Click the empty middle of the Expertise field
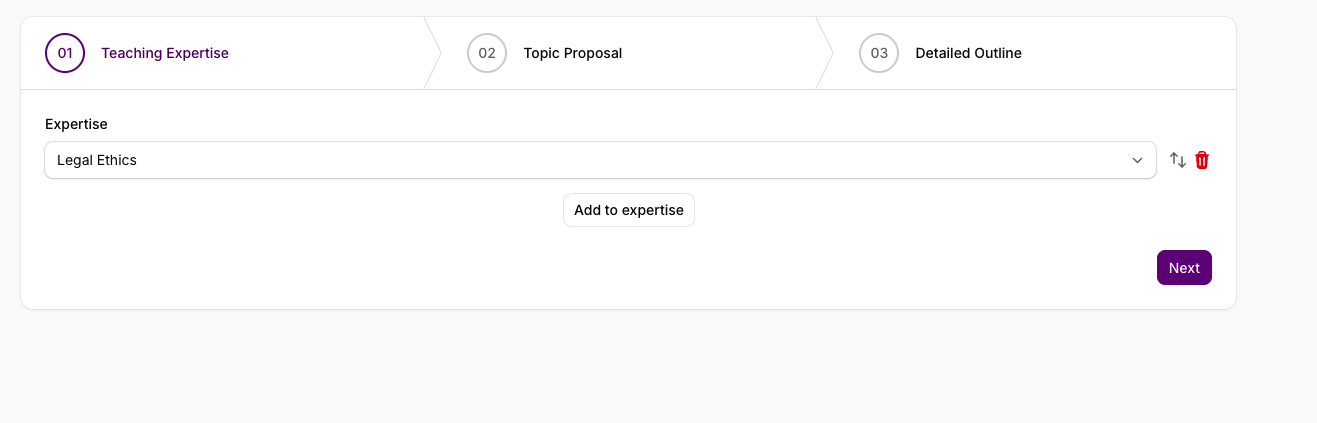Screen dimensions: 1317x423 click(x=600, y=160)
